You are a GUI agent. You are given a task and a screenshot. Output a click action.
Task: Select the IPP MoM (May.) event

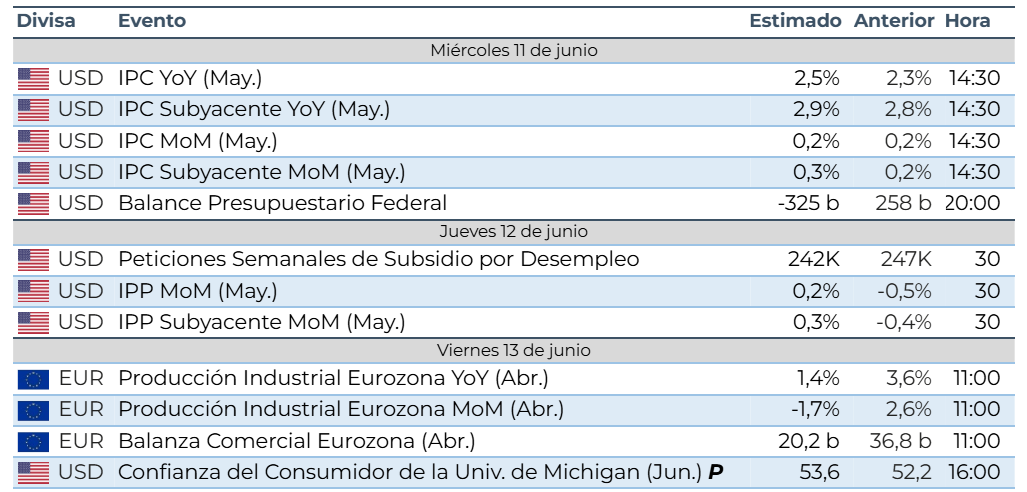click(198, 292)
